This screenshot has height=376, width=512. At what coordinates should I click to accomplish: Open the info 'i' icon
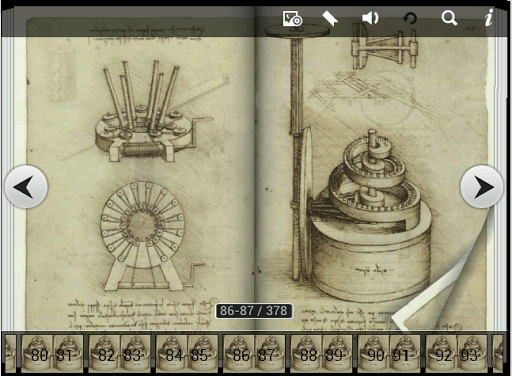coord(489,18)
